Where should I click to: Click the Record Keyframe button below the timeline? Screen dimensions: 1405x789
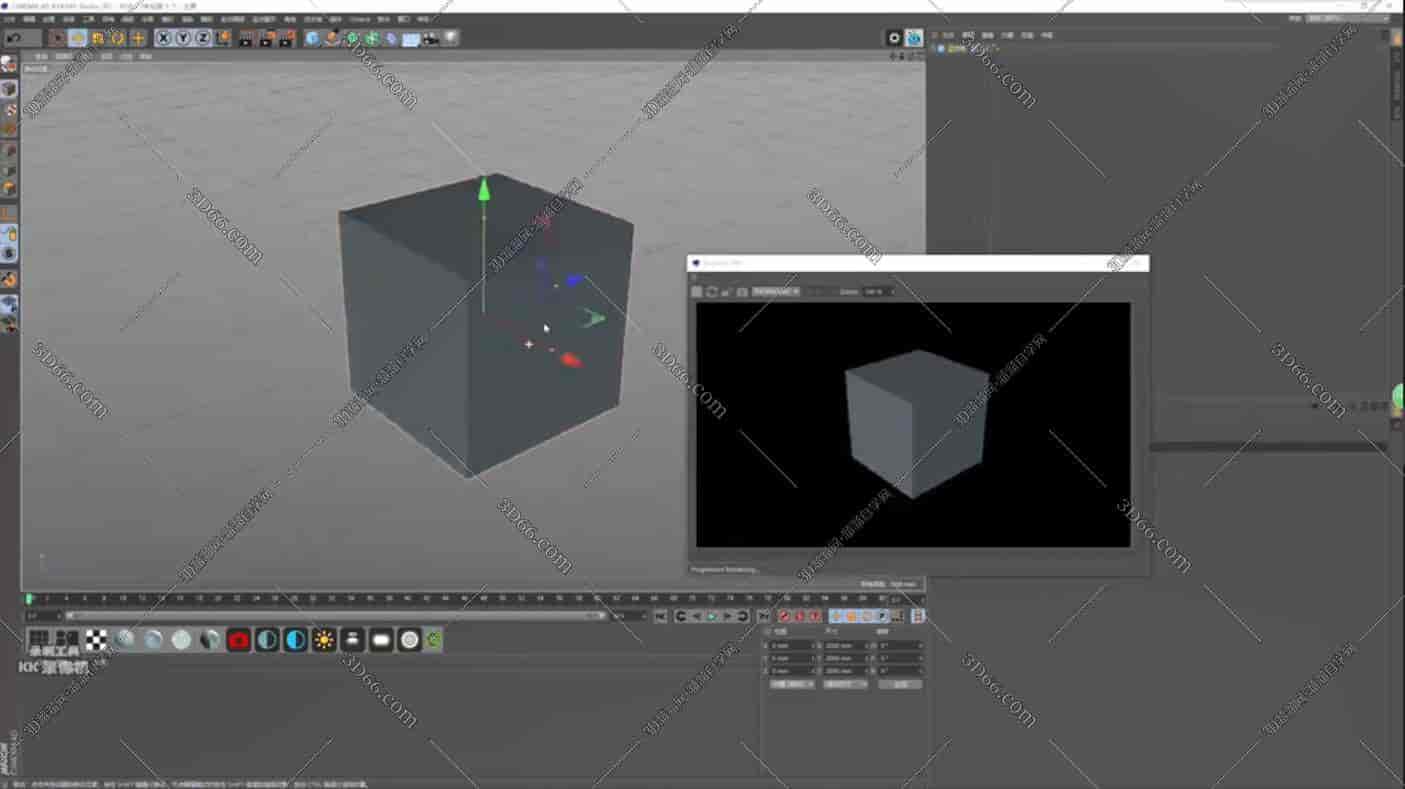(x=784, y=615)
